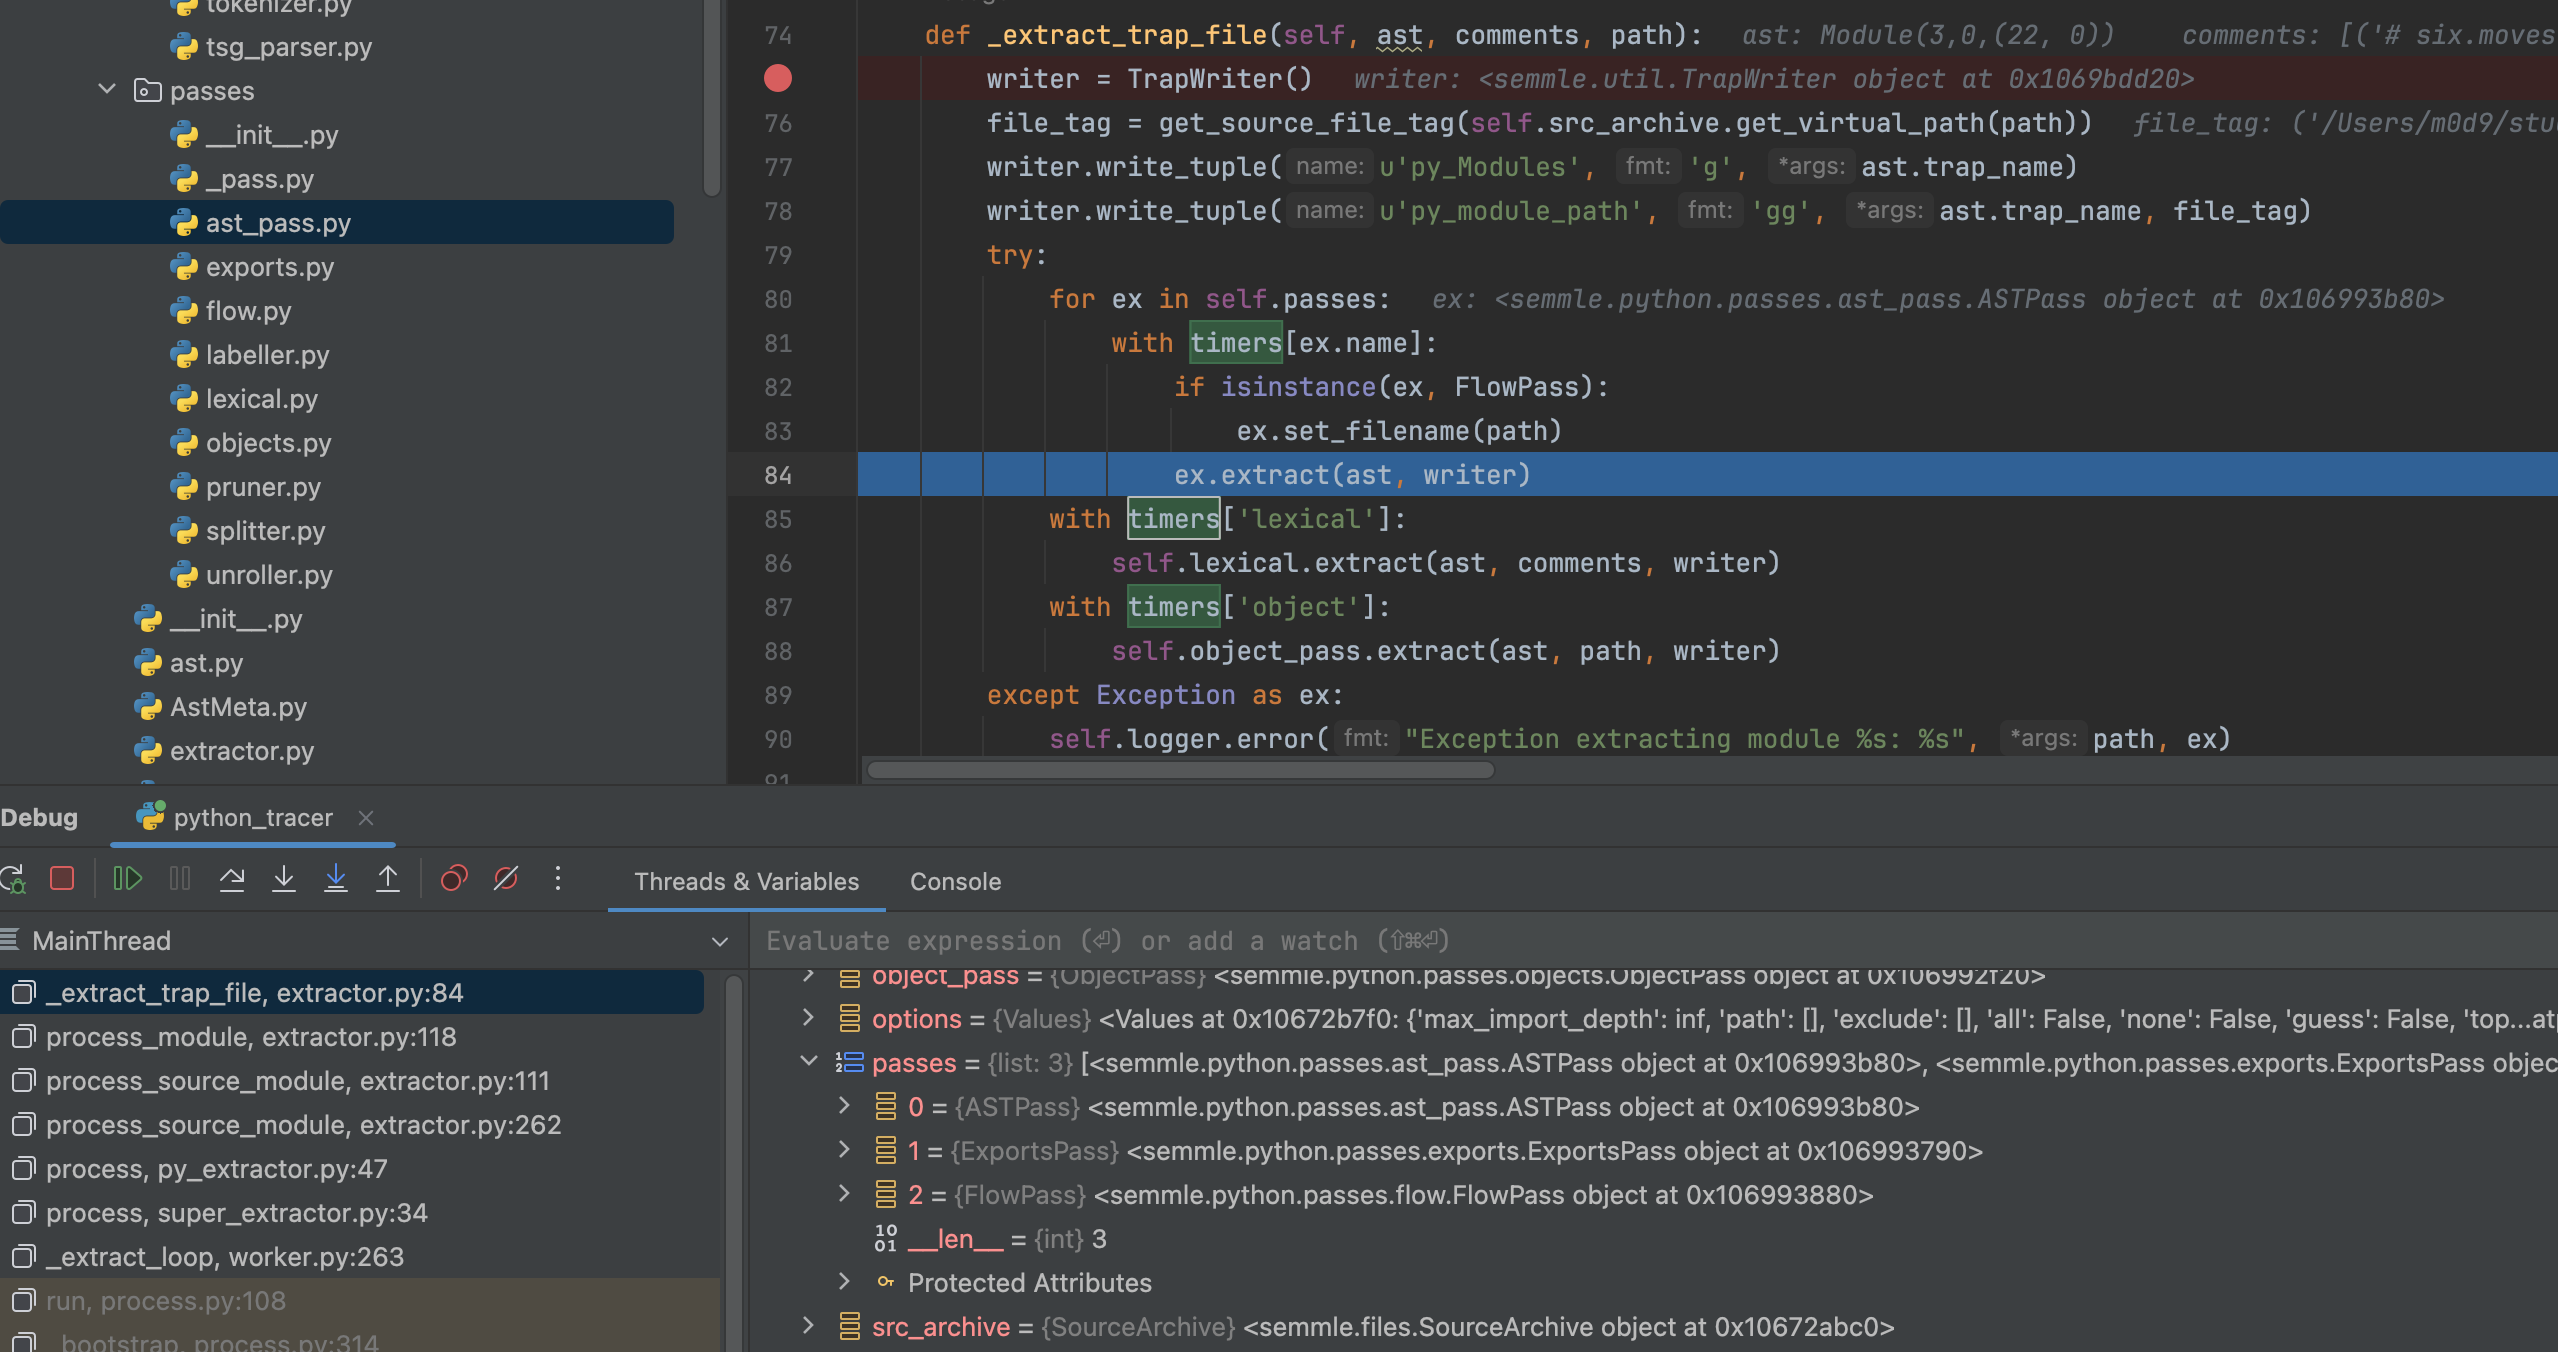This screenshot has height=1352, width=2558.
Task: Click the project tree vertical scrollbar
Action: (x=712, y=97)
